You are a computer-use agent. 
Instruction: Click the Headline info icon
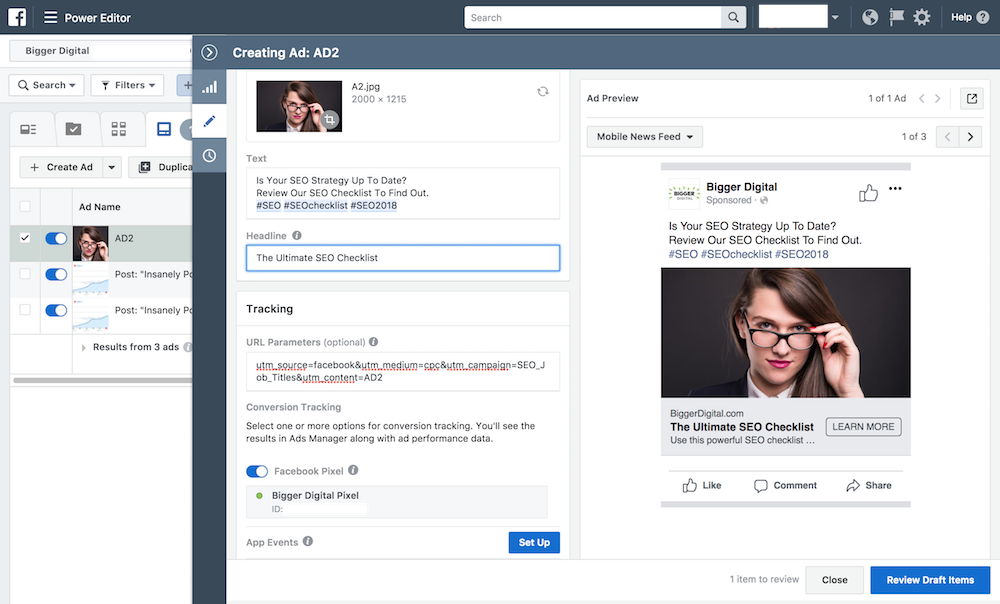click(x=297, y=235)
